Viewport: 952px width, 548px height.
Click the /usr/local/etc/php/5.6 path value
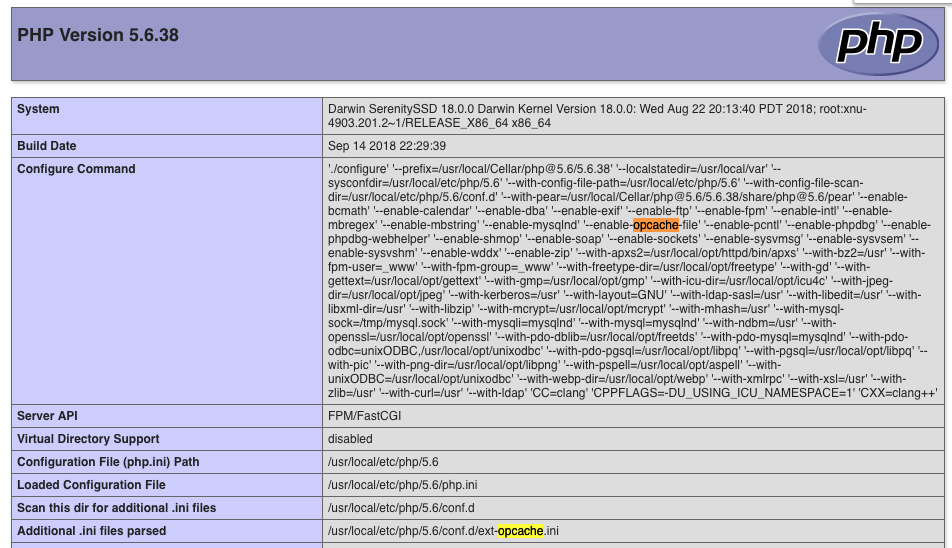point(383,462)
